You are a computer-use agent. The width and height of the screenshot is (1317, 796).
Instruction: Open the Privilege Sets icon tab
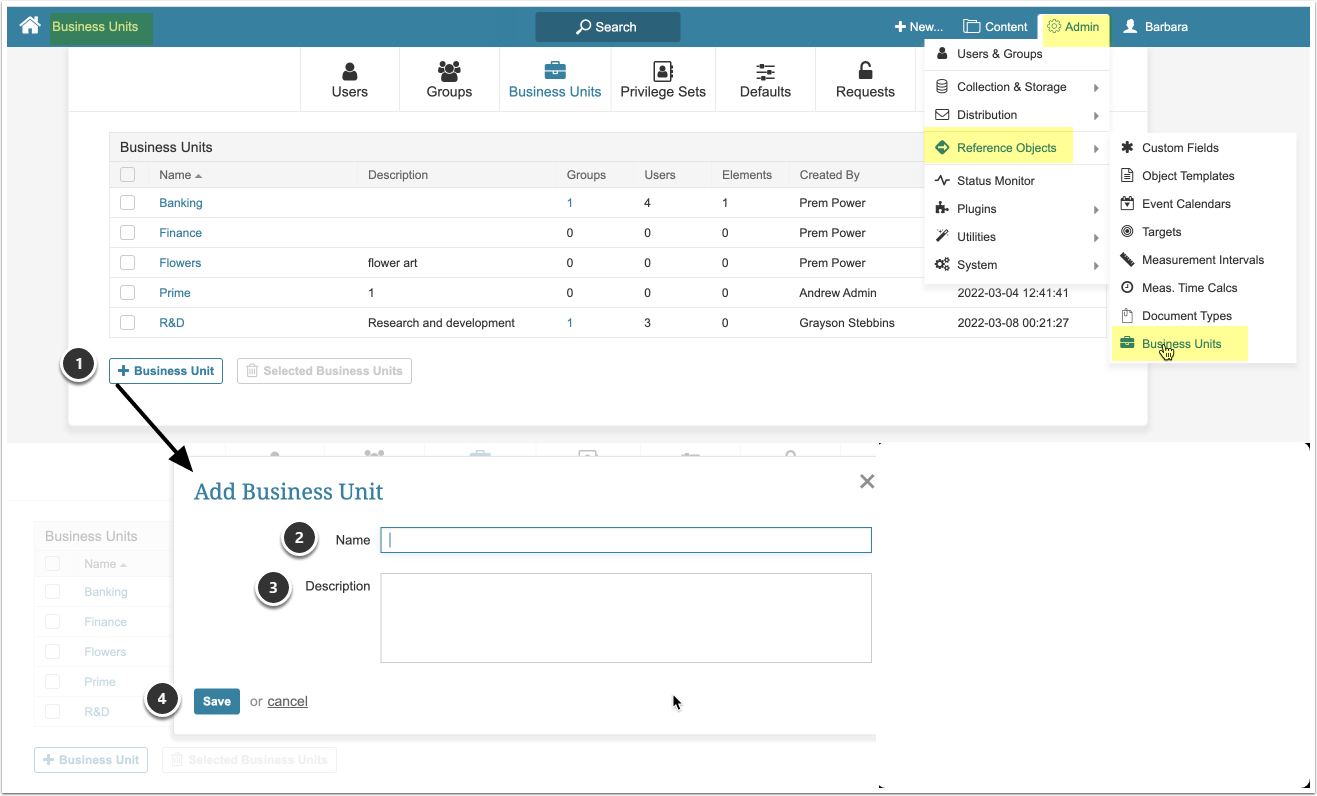[x=662, y=80]
